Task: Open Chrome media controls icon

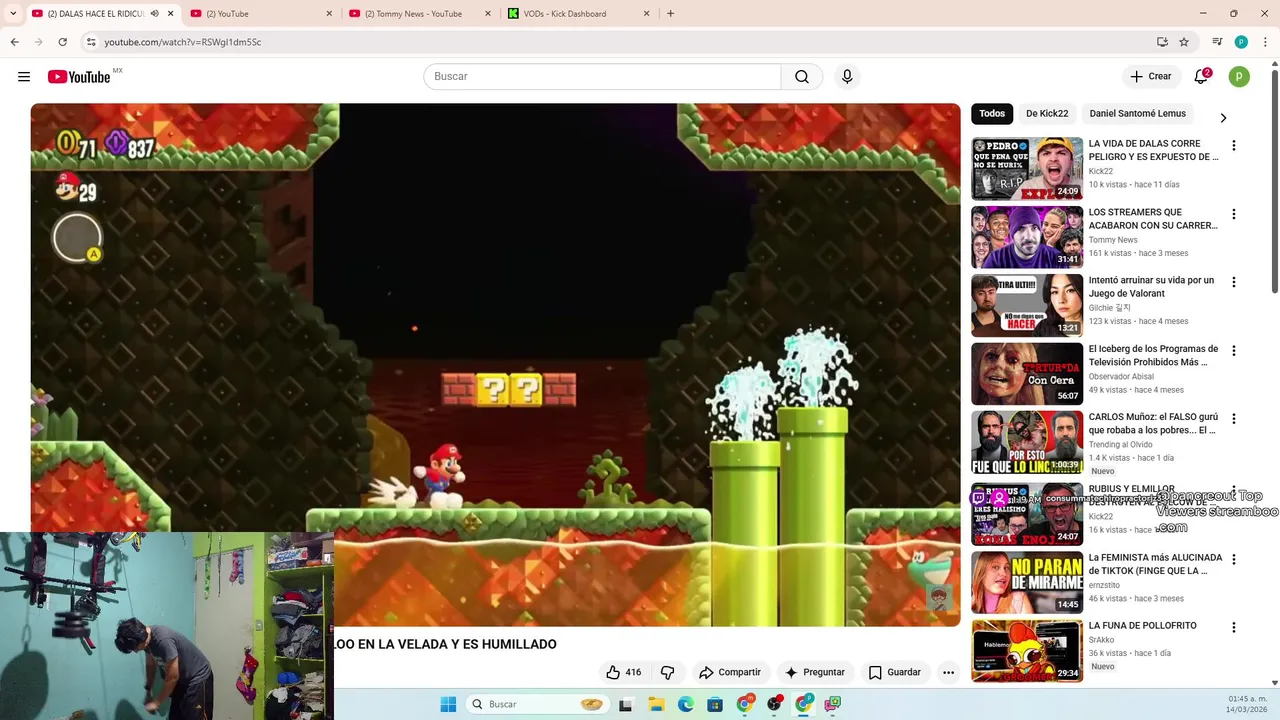Action: point(1217,42)
